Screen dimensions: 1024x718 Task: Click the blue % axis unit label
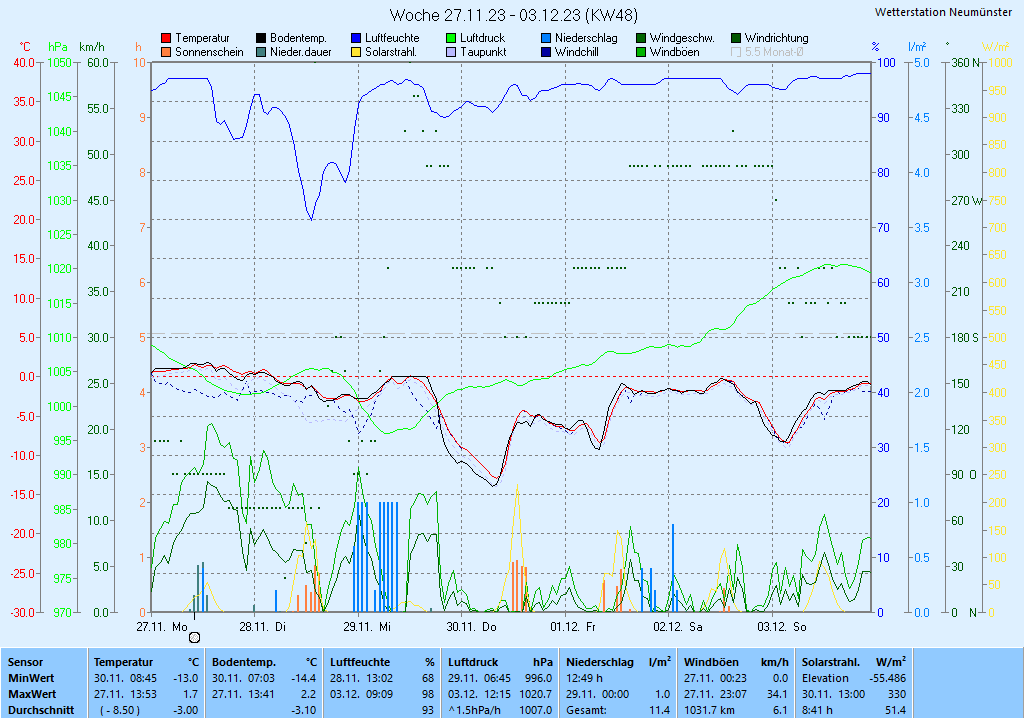tap(875, 47)
